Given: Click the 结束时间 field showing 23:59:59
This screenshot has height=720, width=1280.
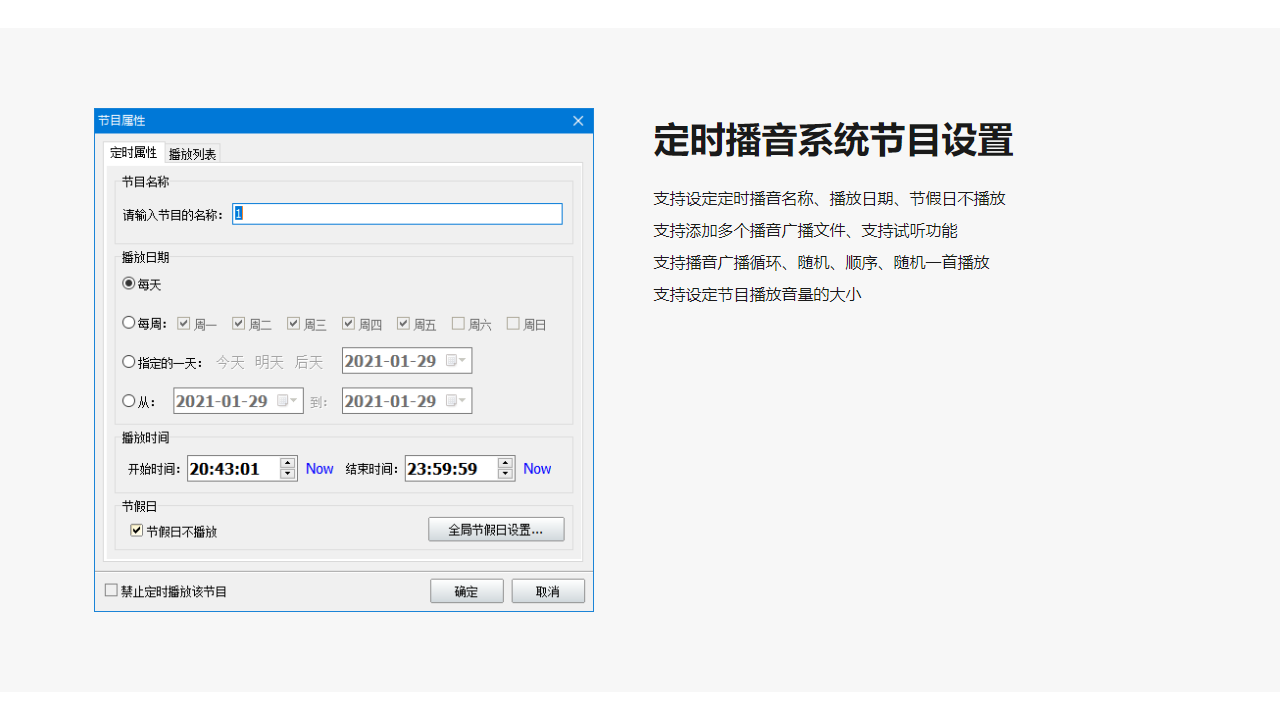Looking at the screenshot, I should tap(451, 468).
